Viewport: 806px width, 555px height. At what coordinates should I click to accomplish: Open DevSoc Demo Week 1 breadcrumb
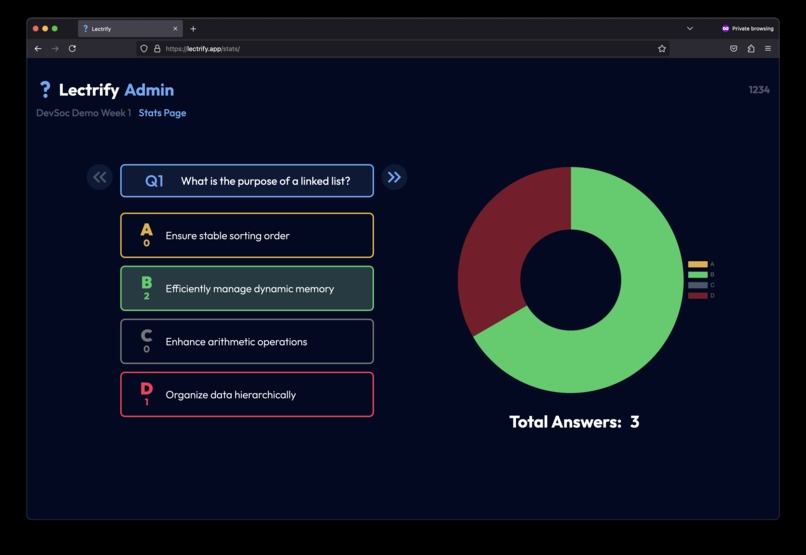[83, 113]
